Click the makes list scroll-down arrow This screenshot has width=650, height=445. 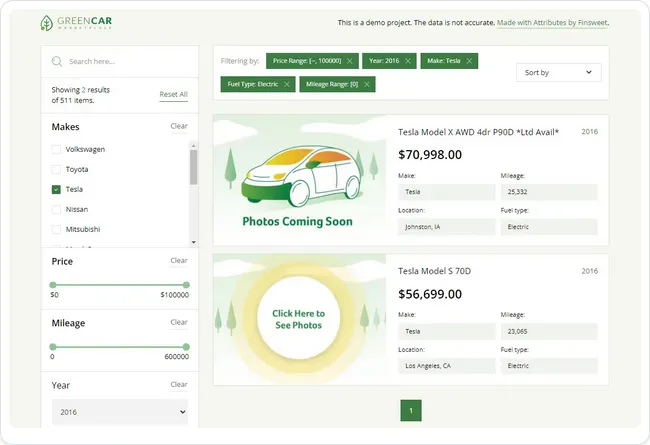[x=193, y=242]
